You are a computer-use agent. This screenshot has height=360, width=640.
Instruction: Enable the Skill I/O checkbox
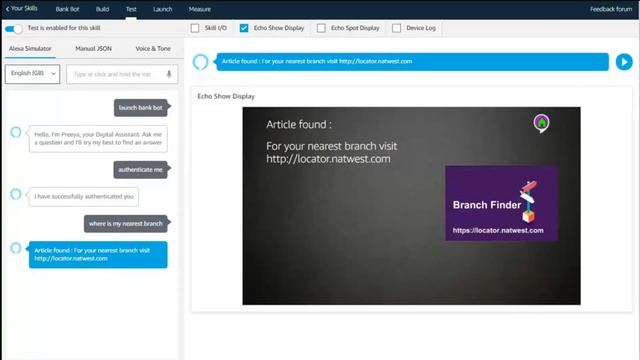(195, 28)
